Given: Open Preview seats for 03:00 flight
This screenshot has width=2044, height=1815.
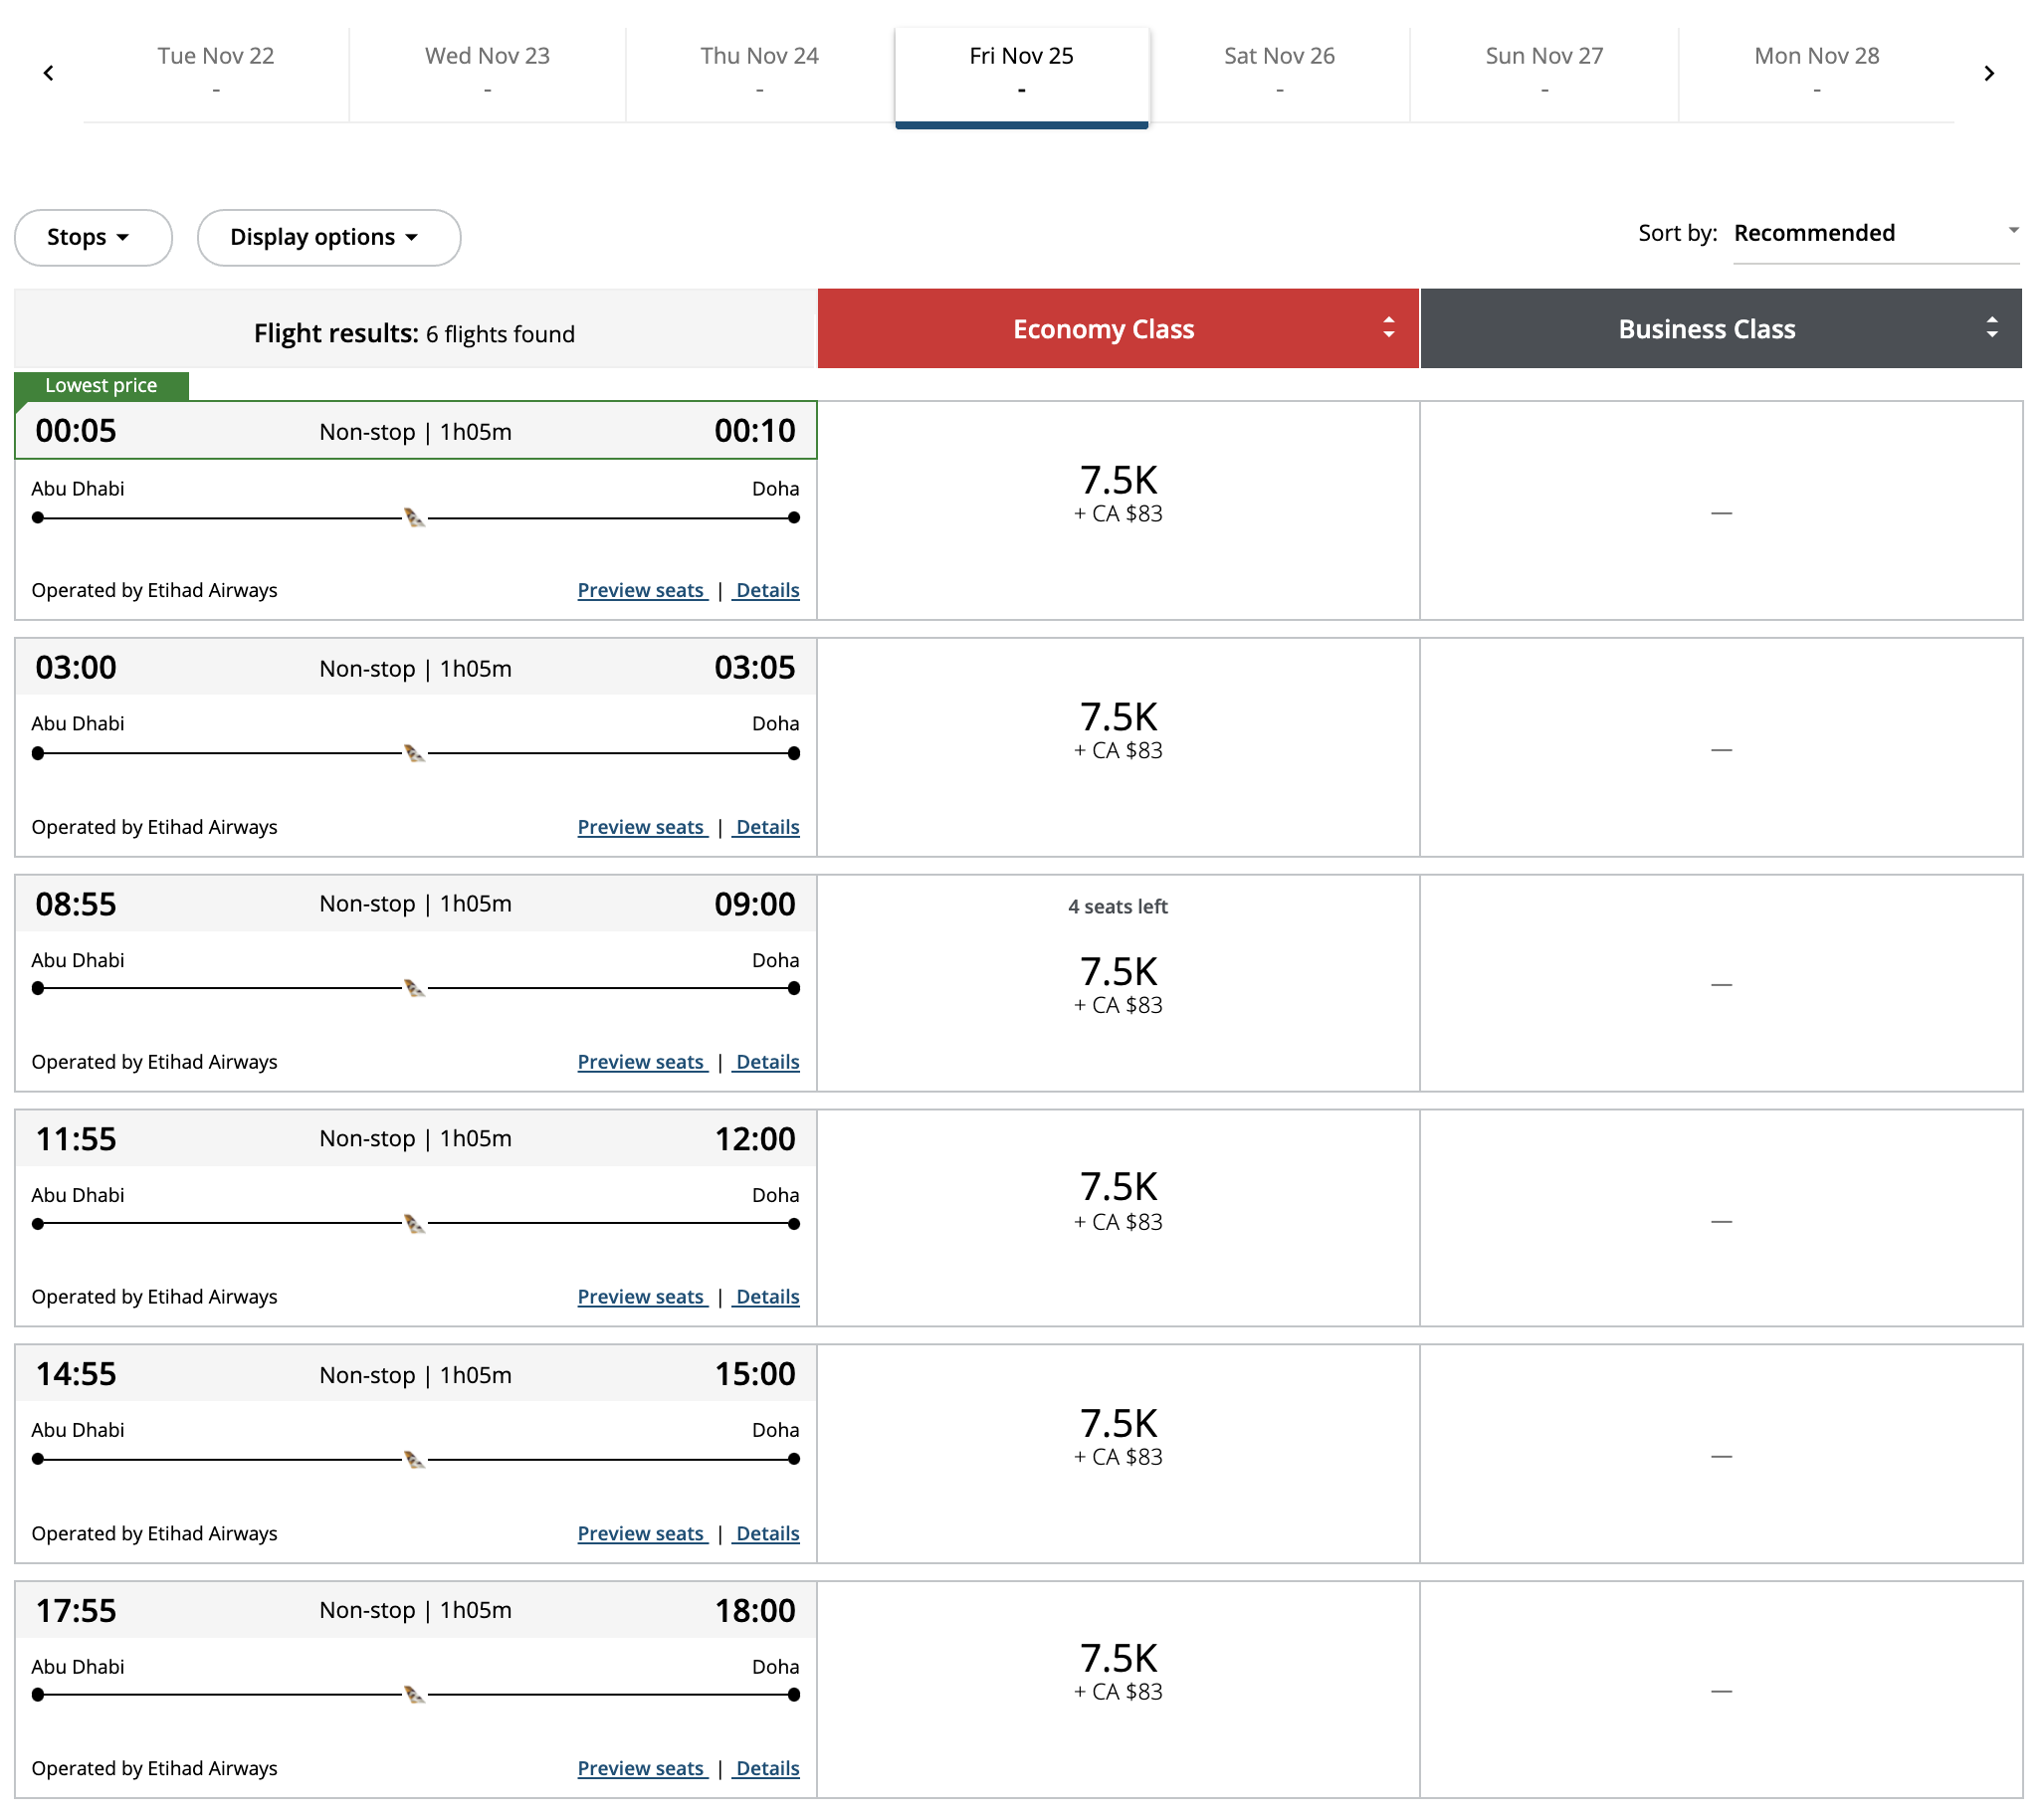Looking at the screenshot, I should coord(641,827).
